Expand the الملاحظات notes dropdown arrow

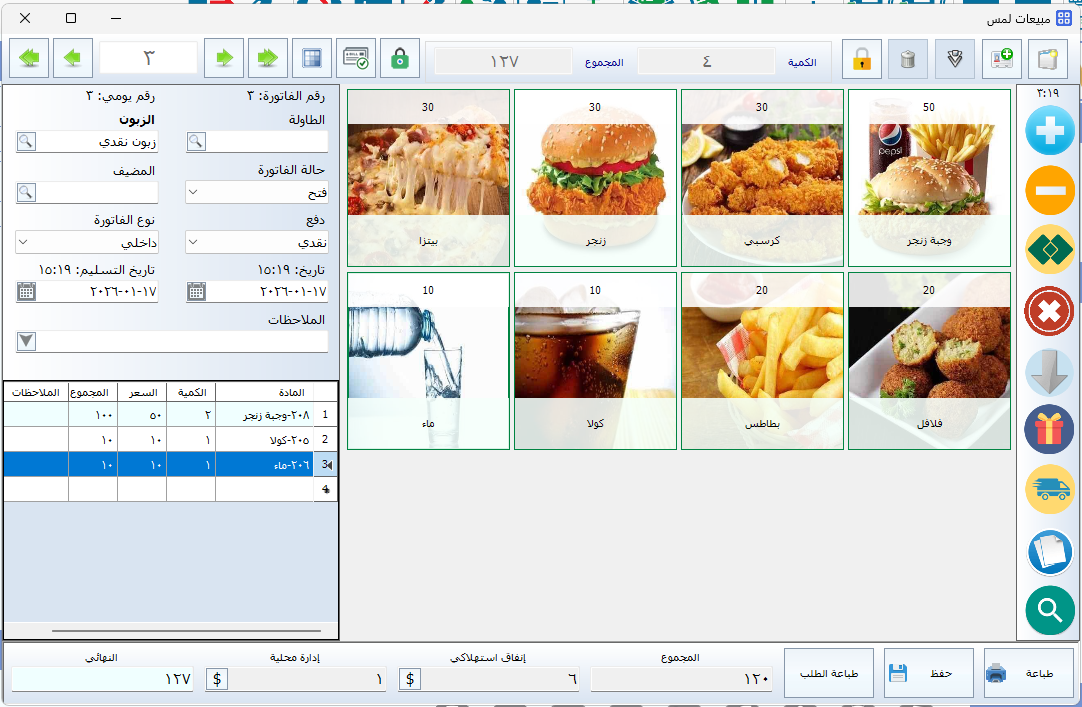tap(26, 341)
